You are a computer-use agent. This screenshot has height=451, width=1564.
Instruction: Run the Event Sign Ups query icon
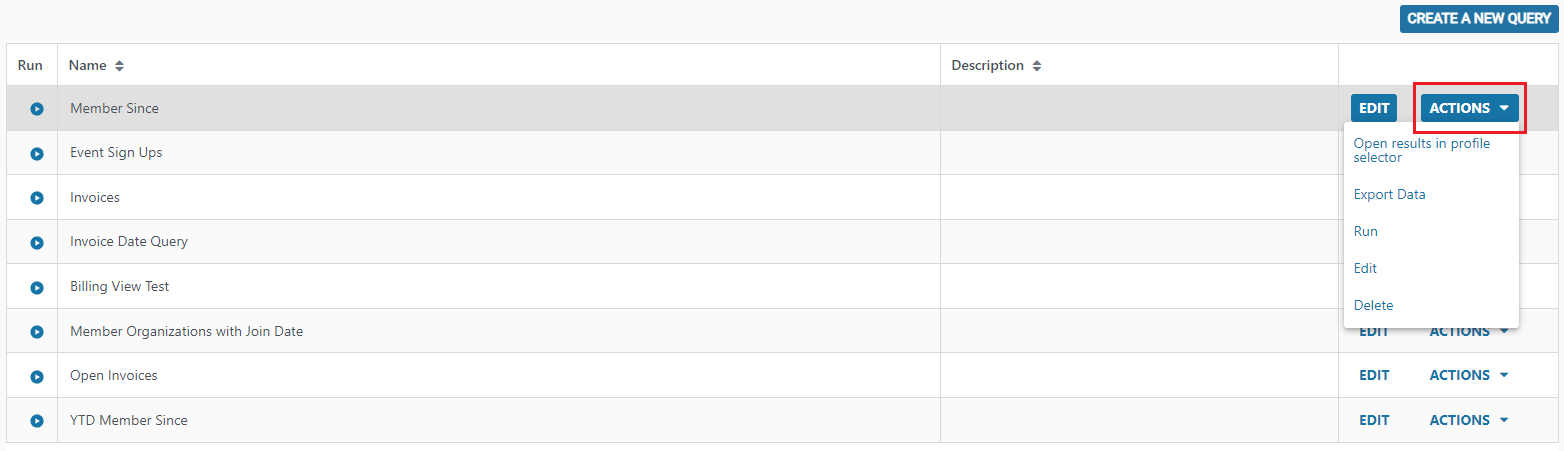click(x=37, y=154)
